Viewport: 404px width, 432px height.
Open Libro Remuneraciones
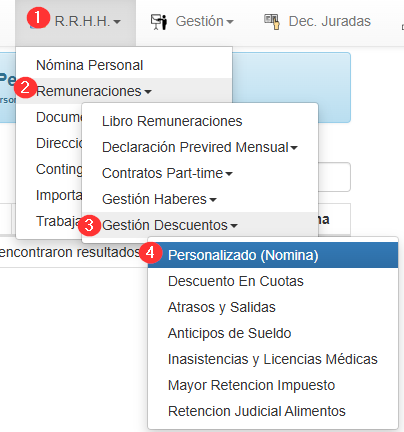[x=200, y=121]
